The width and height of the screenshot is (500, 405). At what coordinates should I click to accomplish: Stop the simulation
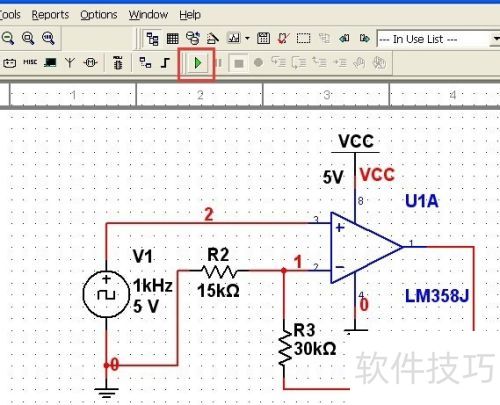pos(239,63)
